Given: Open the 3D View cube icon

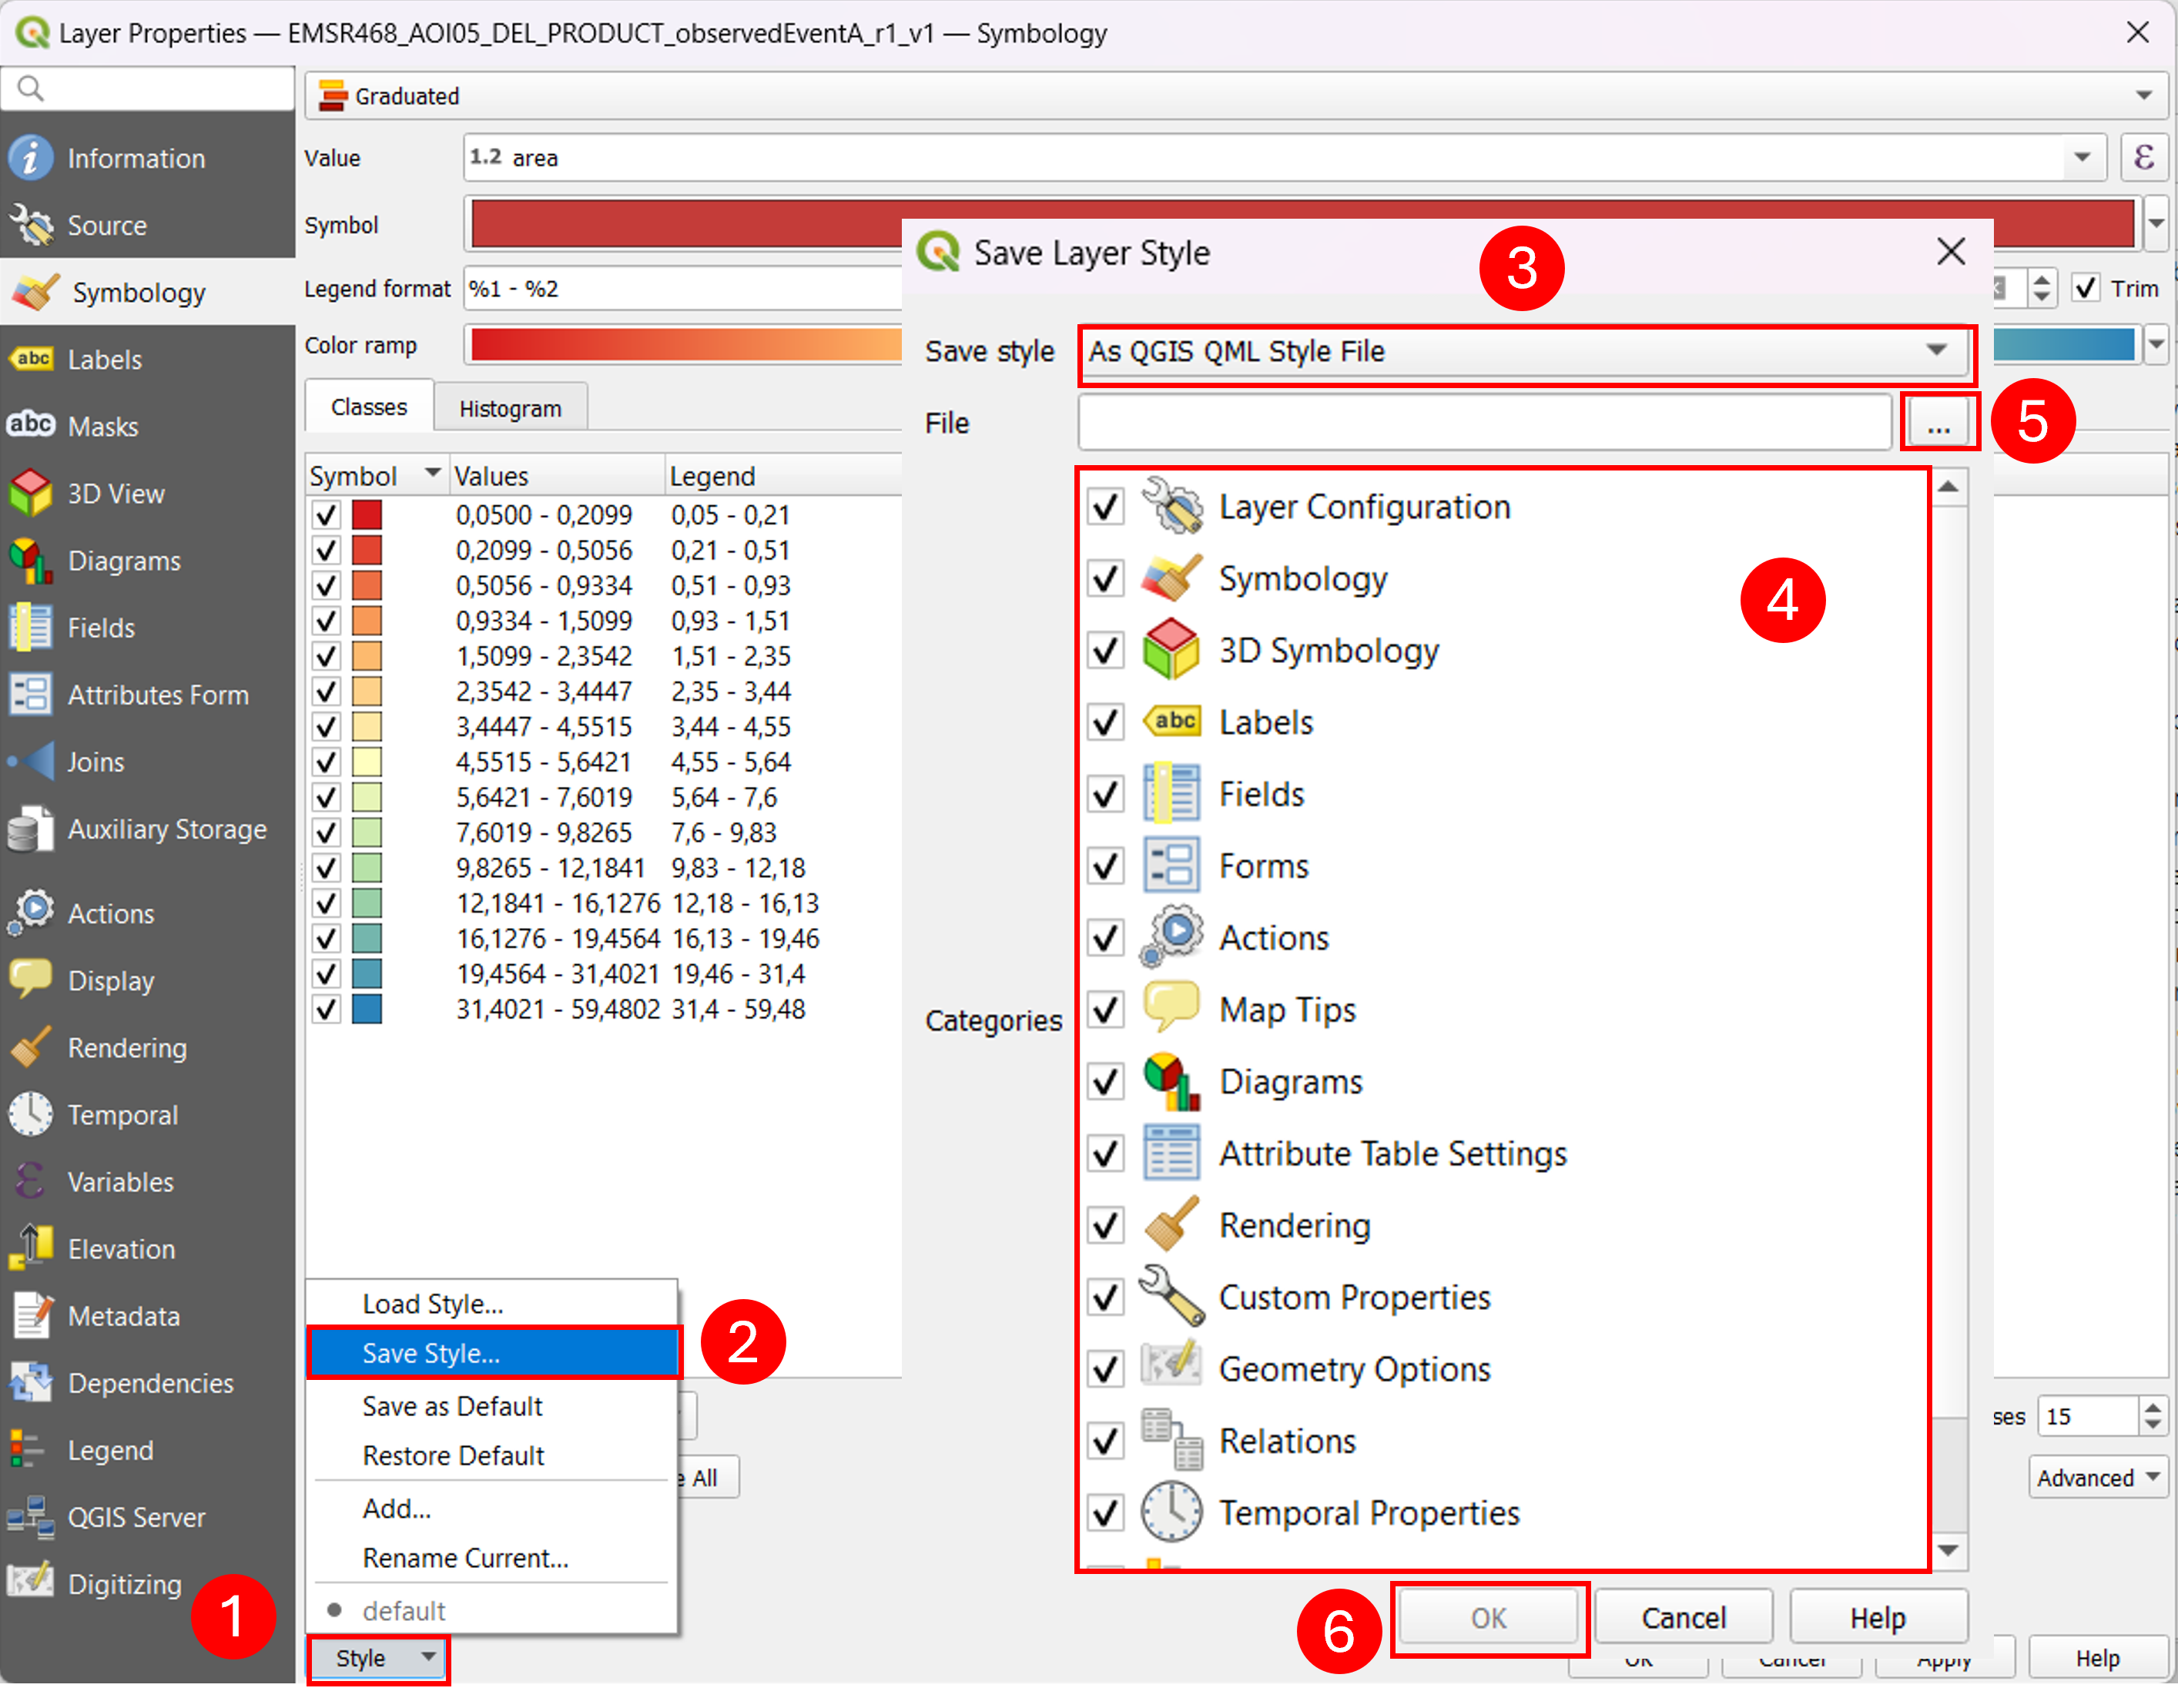Looking at the screenshot, I should pyautogui.click(x=31, y=493).
